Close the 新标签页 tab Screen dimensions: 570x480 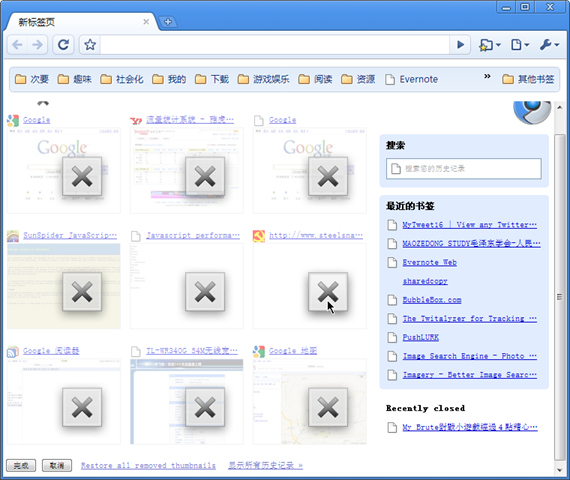pyautogui.click(x=146, y=22)
